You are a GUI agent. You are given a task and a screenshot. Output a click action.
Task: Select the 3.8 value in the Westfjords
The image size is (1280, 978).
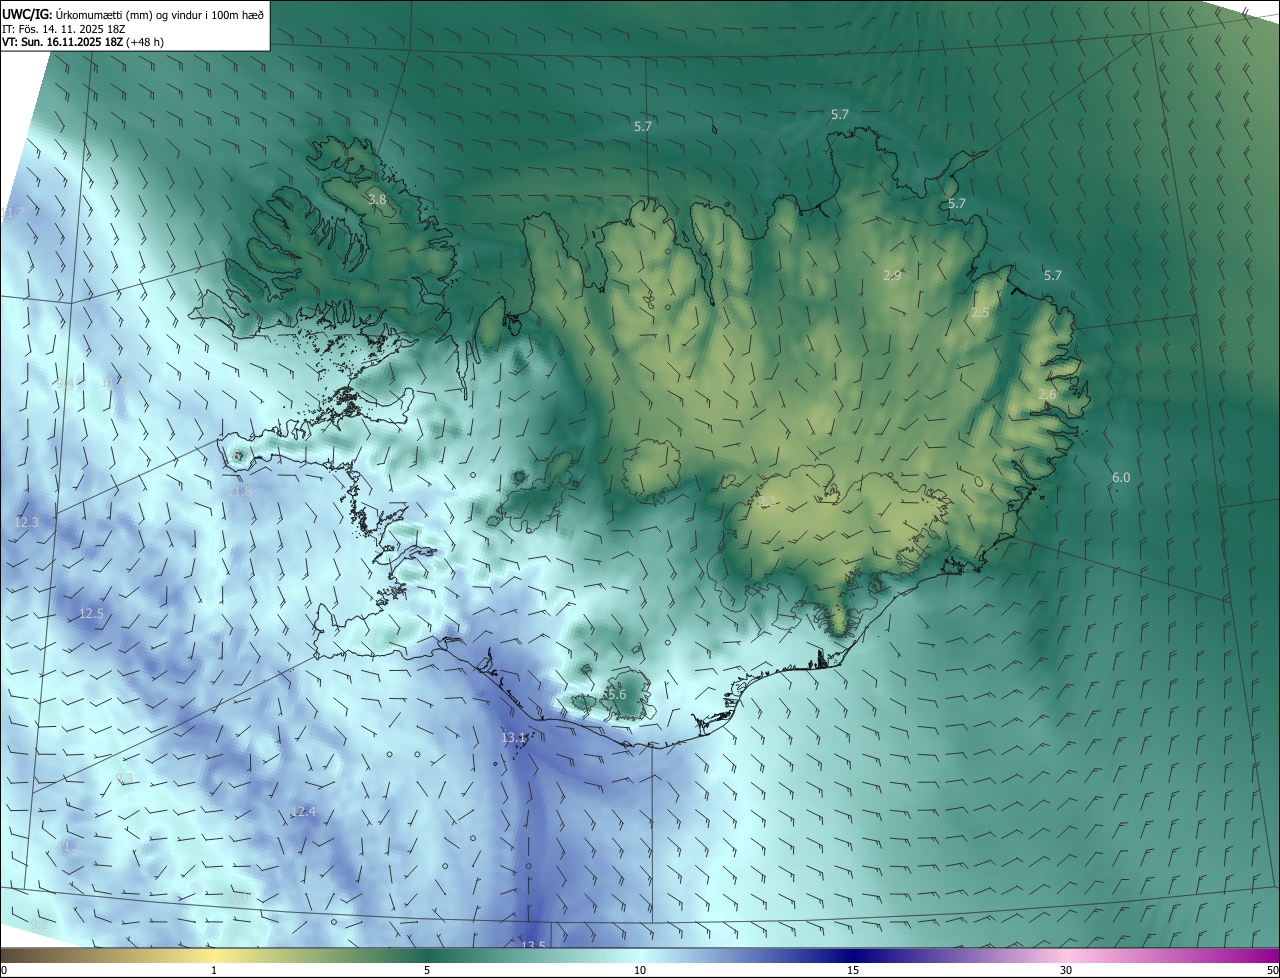pos(377,200)
